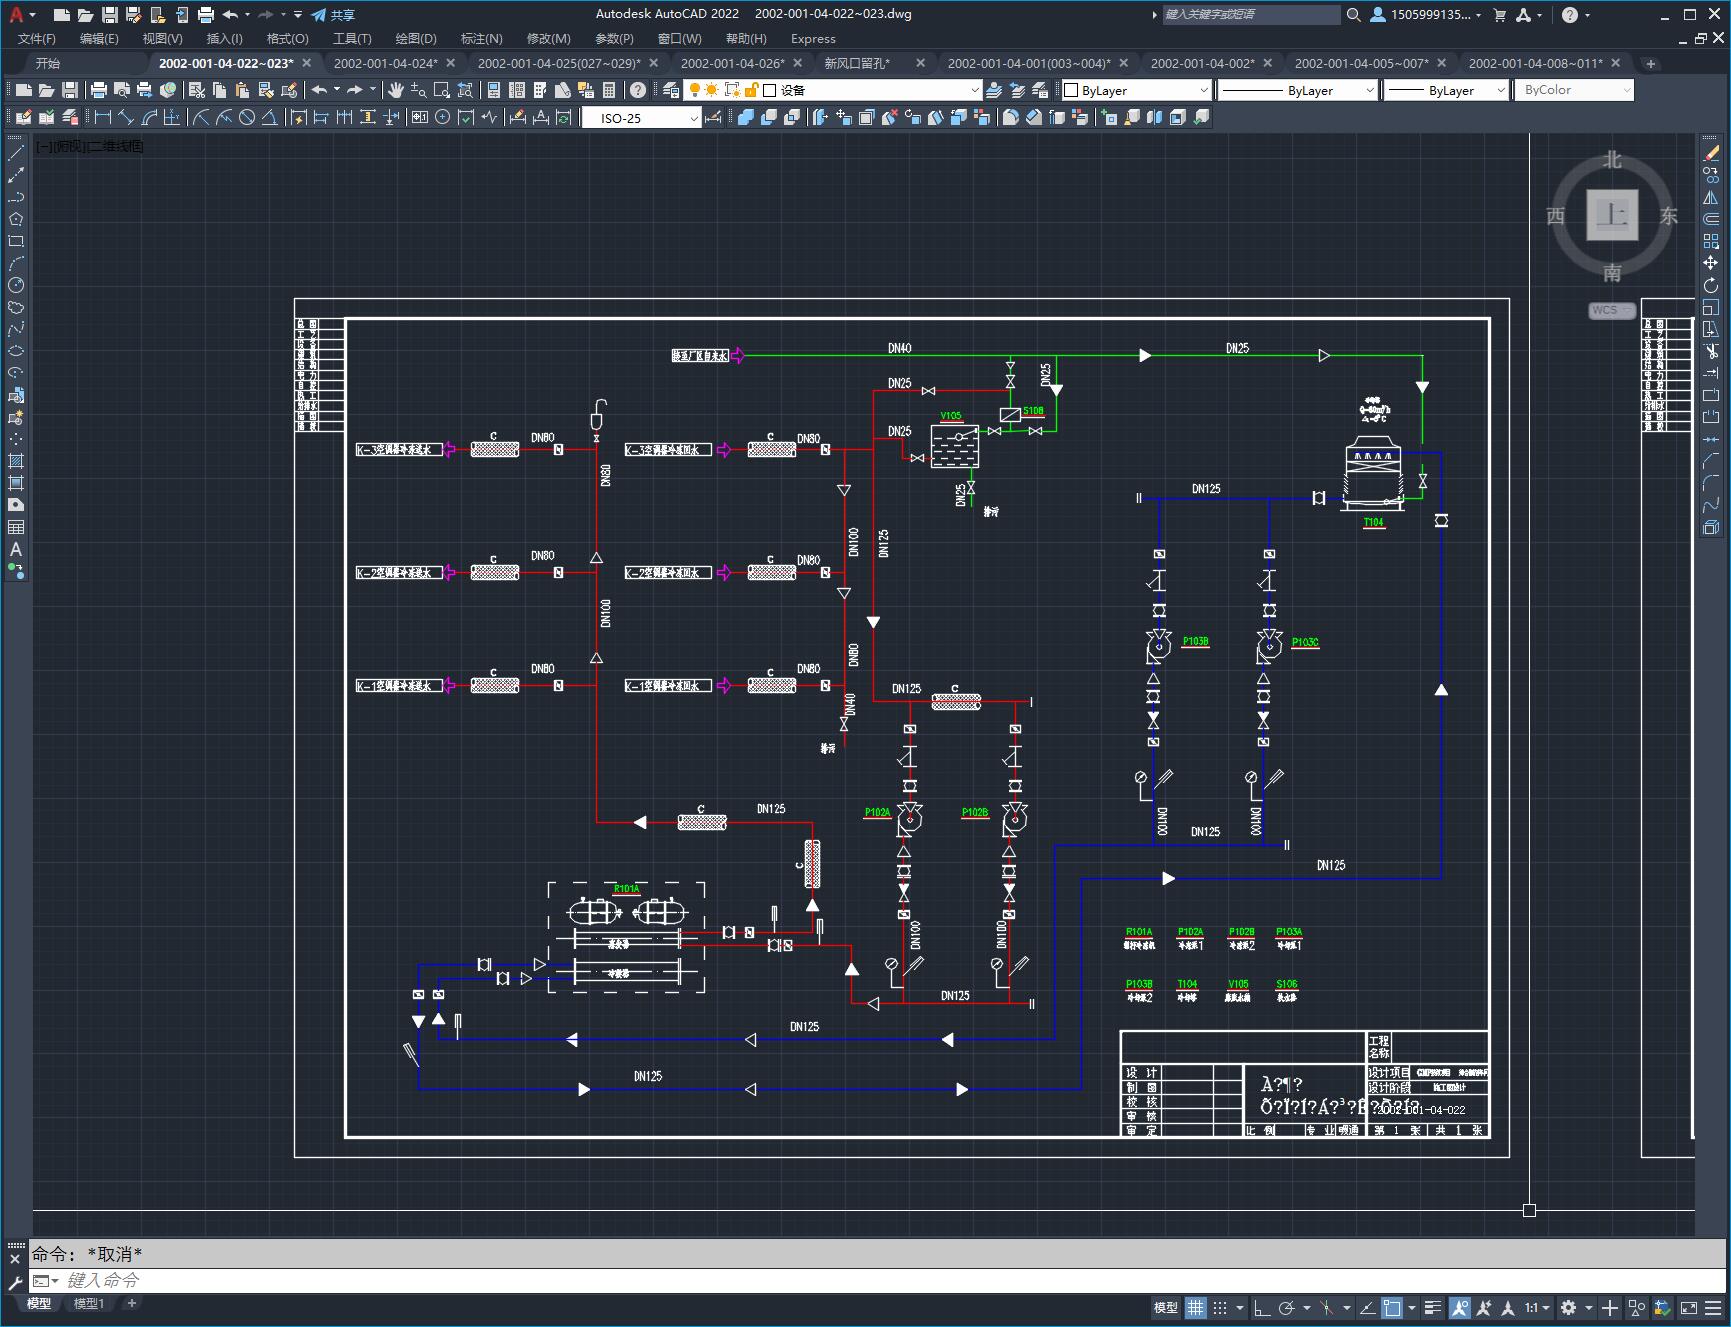
Task: Open the annotation scale 1:1 dropdown
Action: pyautogui.click(x=1538, y=1308)
